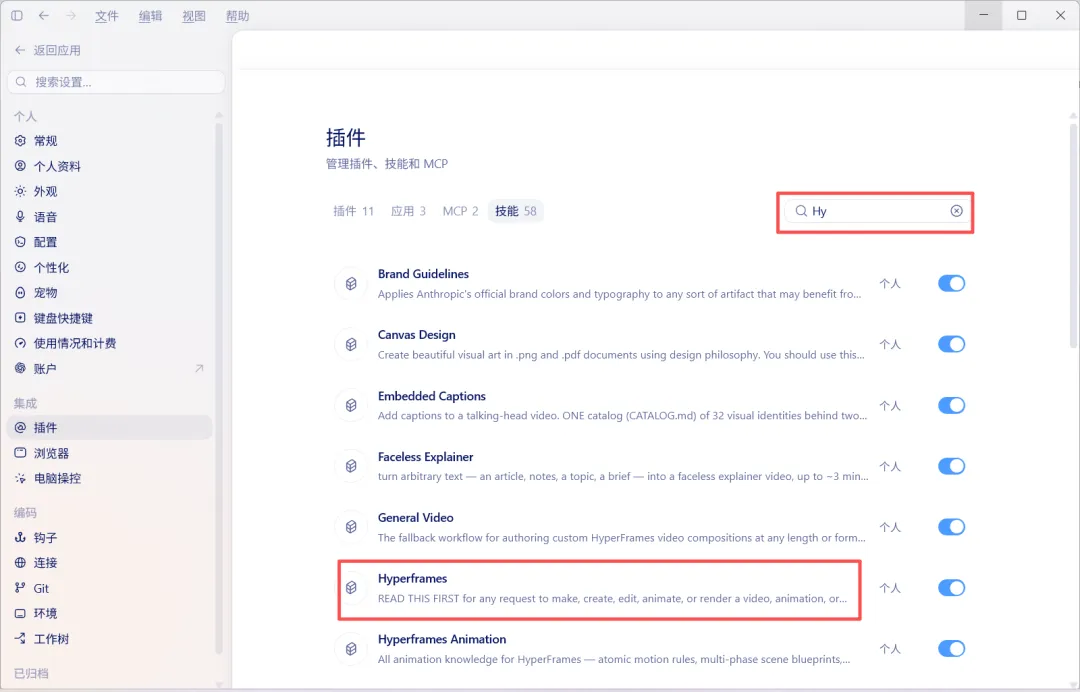Click the 语音 microphone icon
Viewport: 1080px width, 692px height.
coord(20,217)
